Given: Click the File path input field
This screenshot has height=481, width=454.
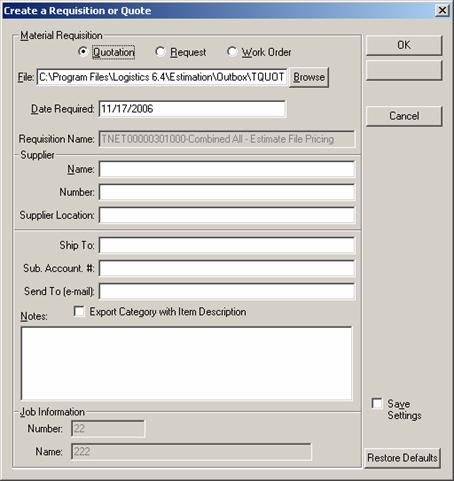Looking at the screenshot, I should click(x=162, y=77).
